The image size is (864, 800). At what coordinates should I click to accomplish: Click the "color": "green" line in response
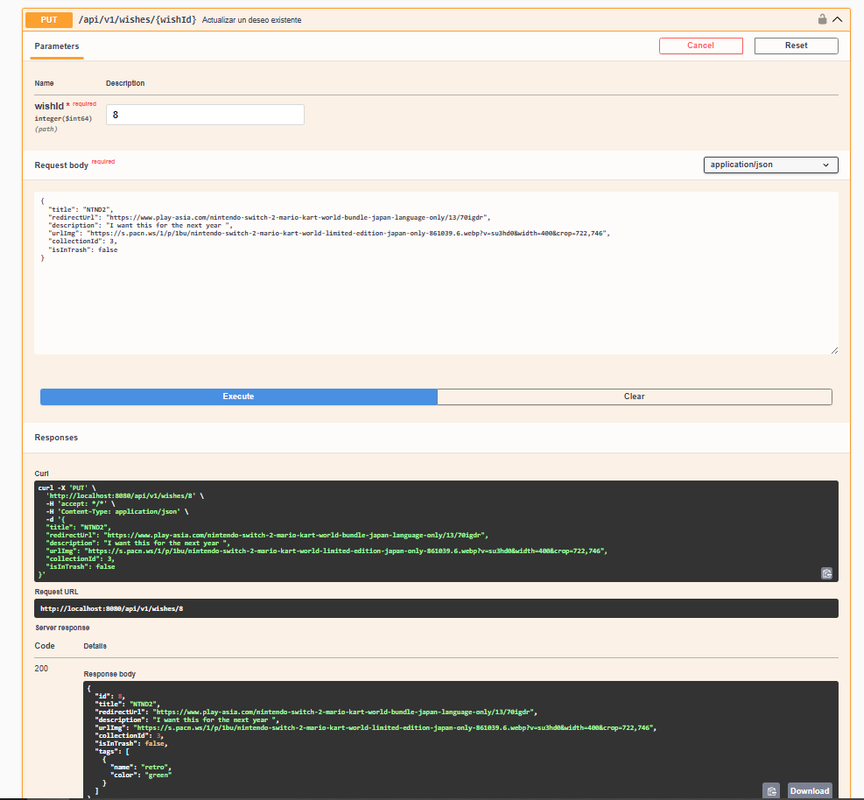(141, 775)
